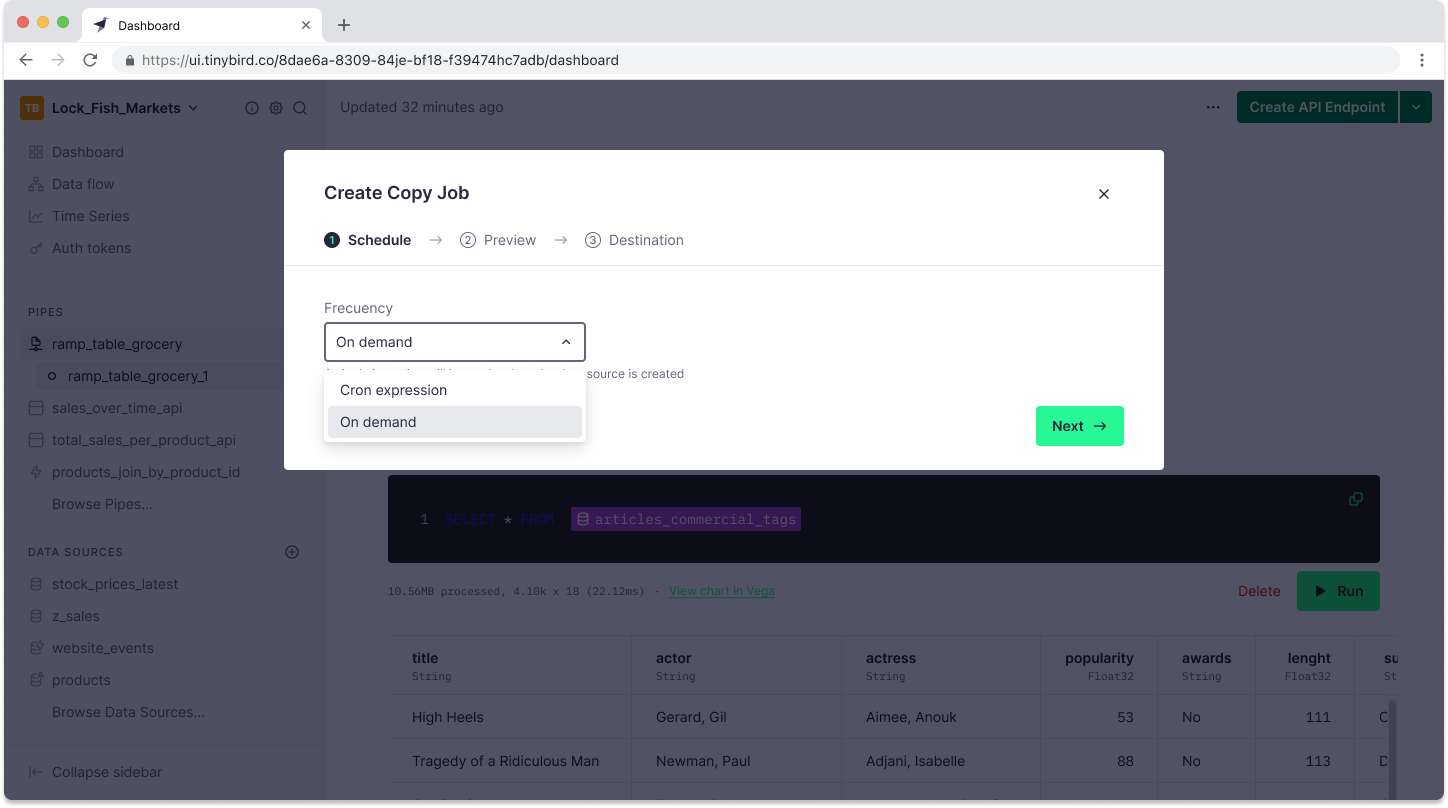Open a new browser tab
The image size is (1448, 808).
[344, 25]
